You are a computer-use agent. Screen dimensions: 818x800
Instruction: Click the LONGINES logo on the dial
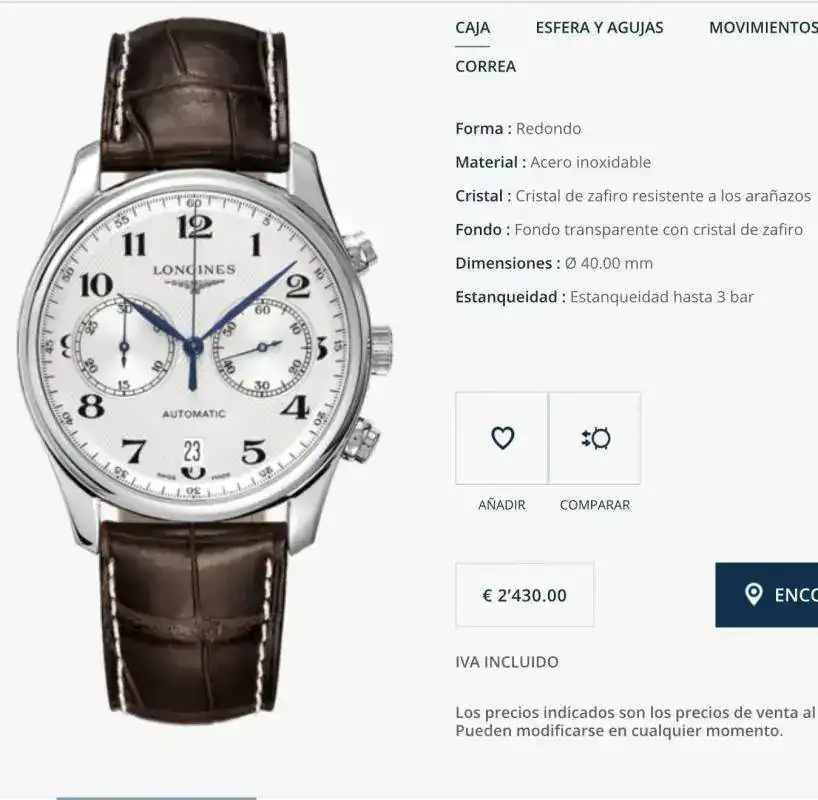click(194, 270)
